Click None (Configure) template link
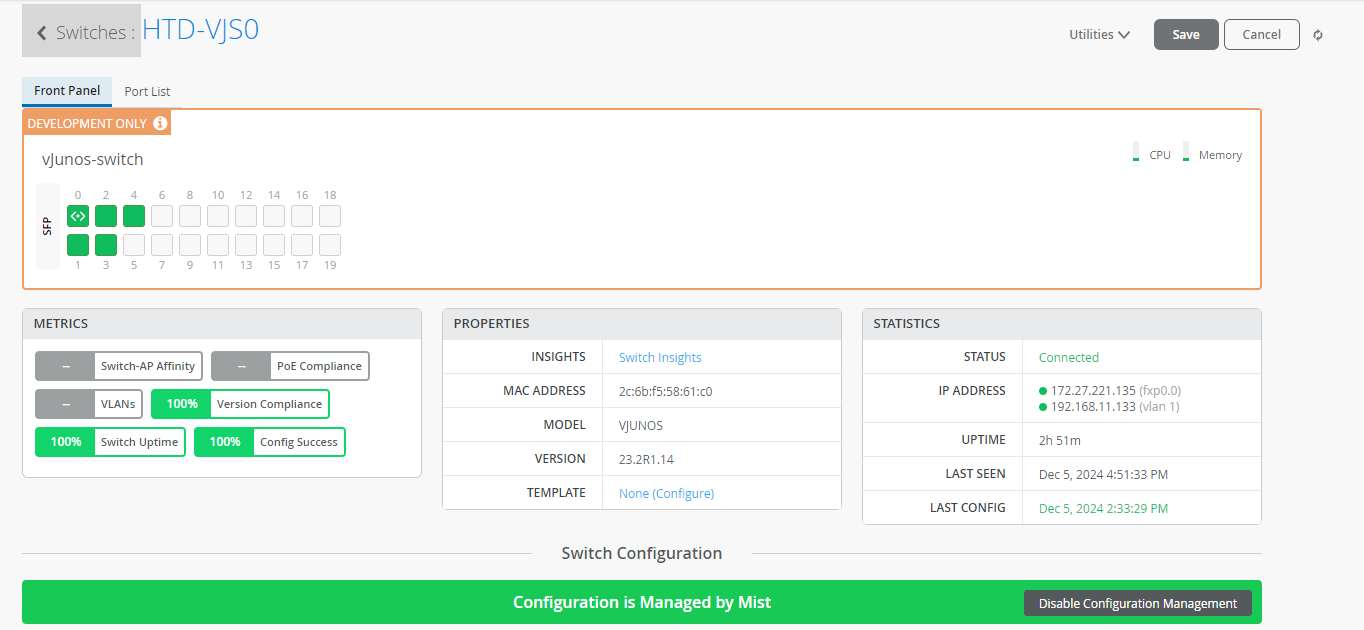The image size is (1364, 630). [666, 493]
